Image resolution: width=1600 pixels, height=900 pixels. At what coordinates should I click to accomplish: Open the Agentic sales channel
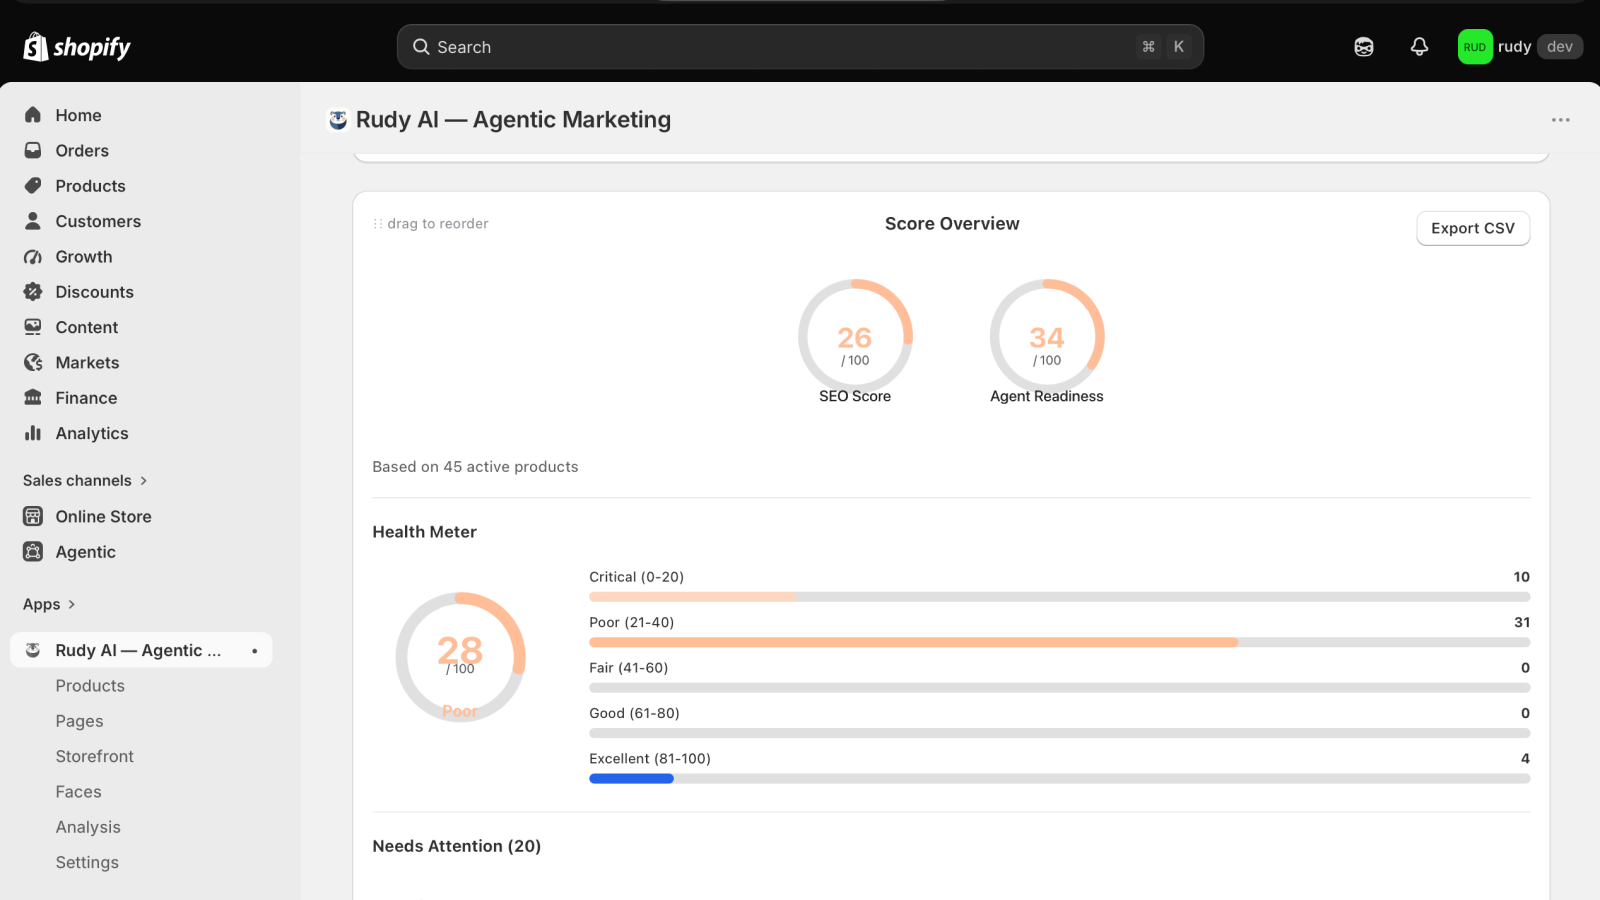click(x=85, y=552)
